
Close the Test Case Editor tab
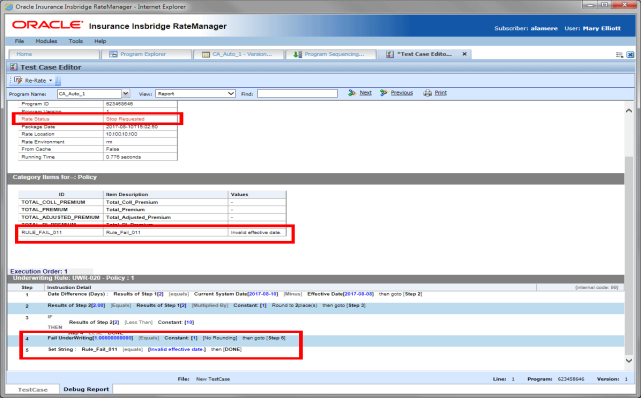coord(464,54)
